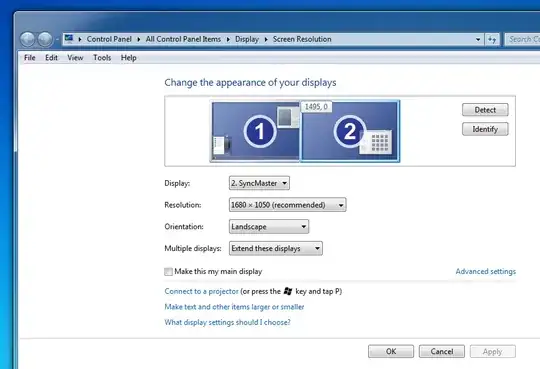Open the Orientation dropdown set to Landscape
The image size is (540, 369).
point(269,226)
